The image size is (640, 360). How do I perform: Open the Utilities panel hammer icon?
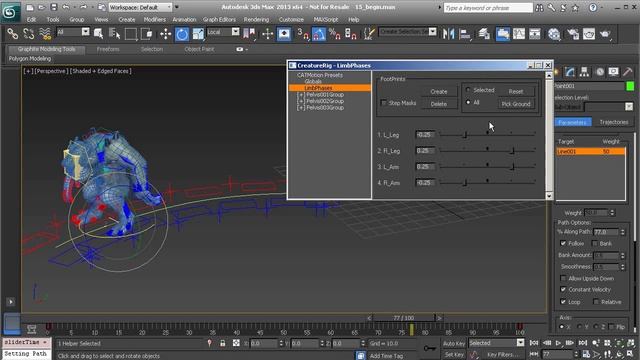click(628, 72)
